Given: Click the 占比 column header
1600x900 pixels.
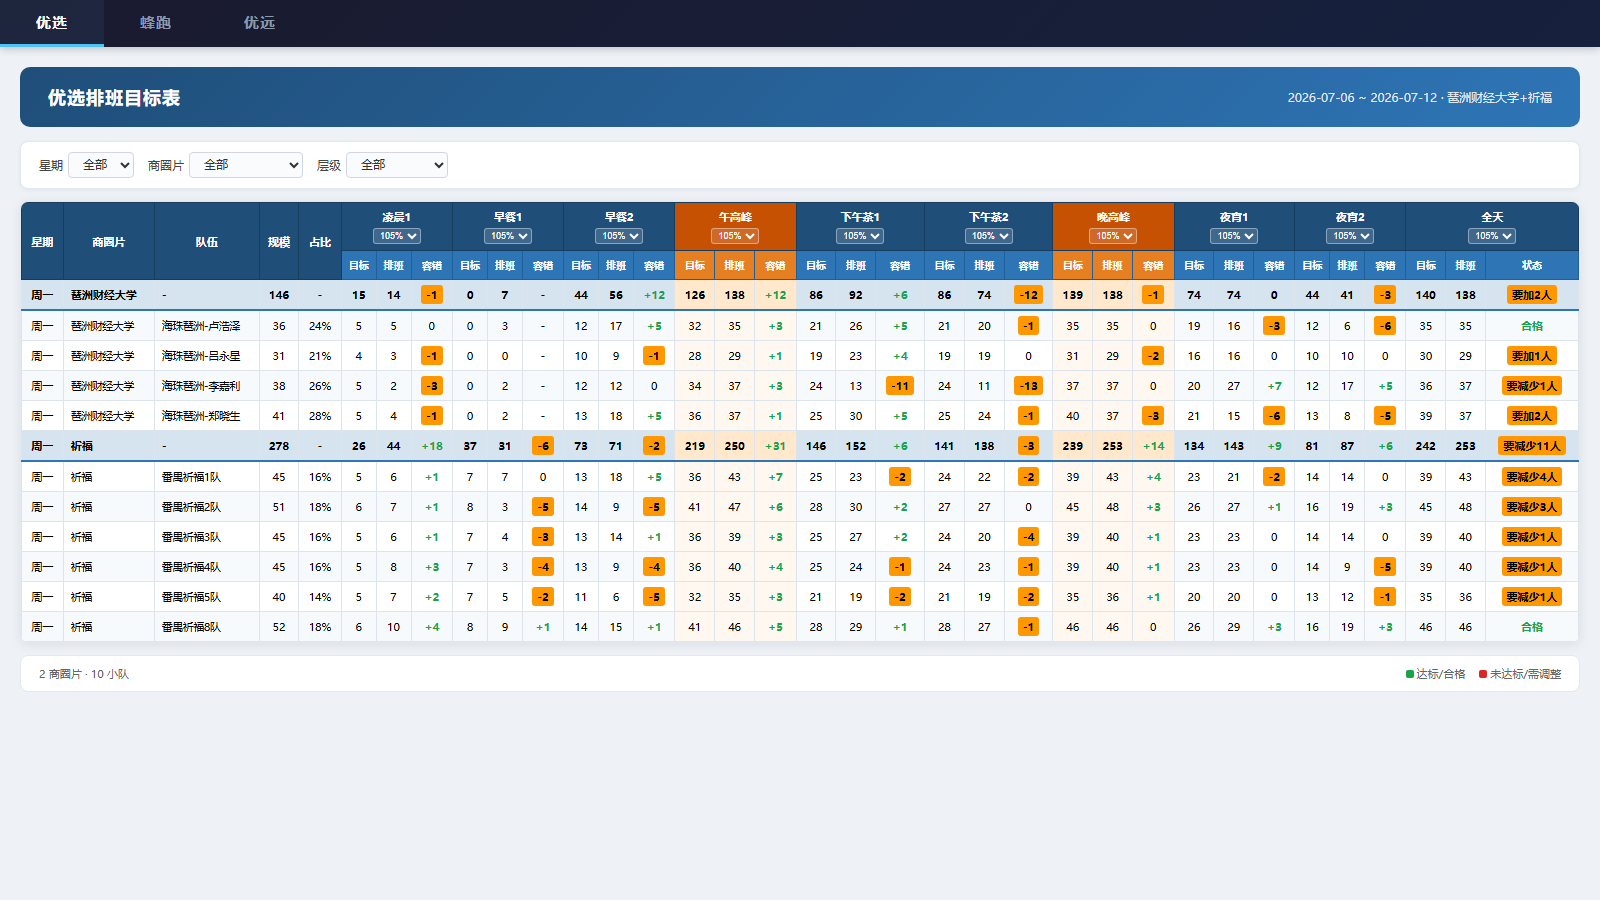Looking at the screenshot, I should point(320,242).
